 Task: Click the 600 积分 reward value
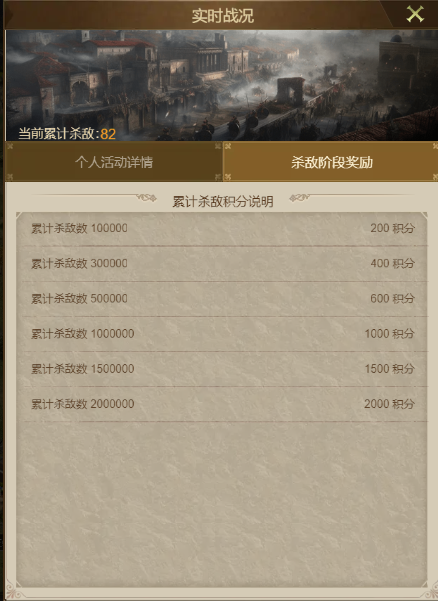click(x=392, y=299)
